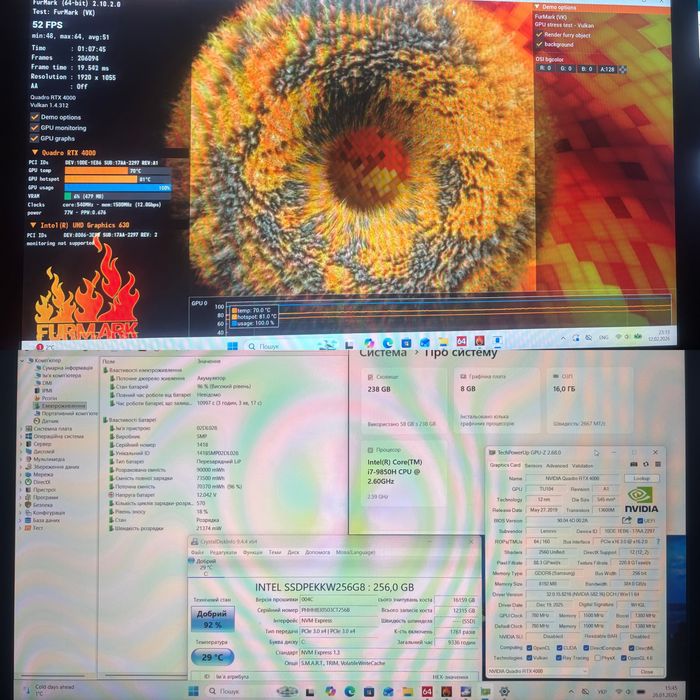Expand the Мультимедіа node in AIDA64
The image size is (700, 700).
pos(21,459)
